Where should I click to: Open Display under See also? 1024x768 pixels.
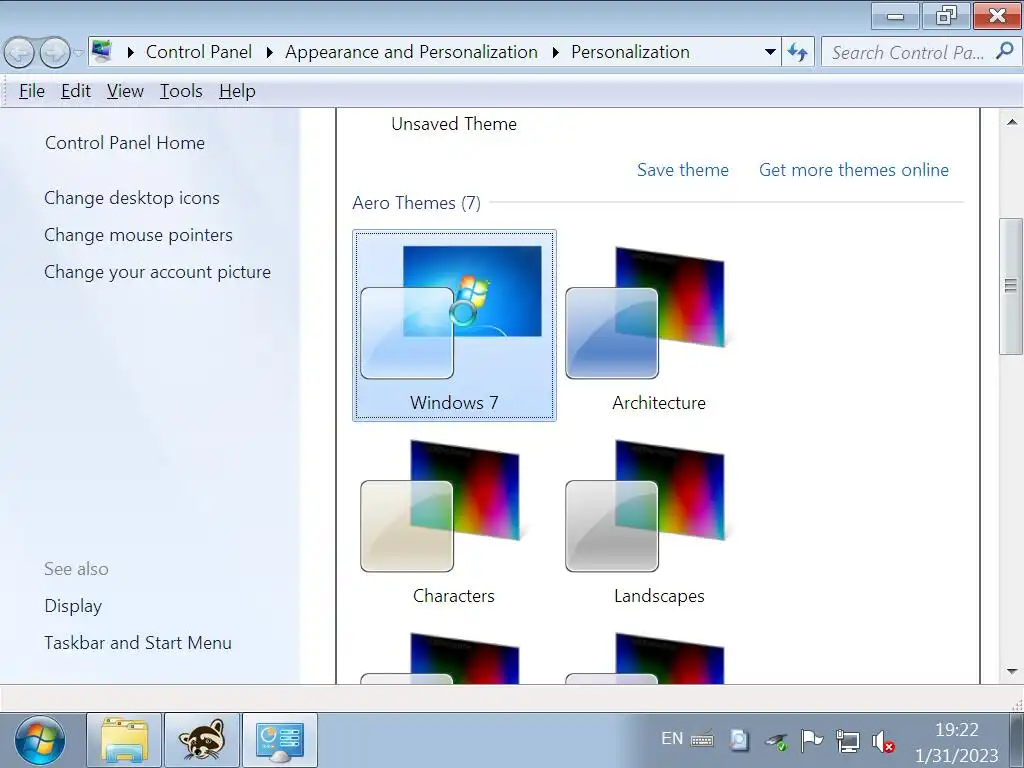[x=73, y=606]
